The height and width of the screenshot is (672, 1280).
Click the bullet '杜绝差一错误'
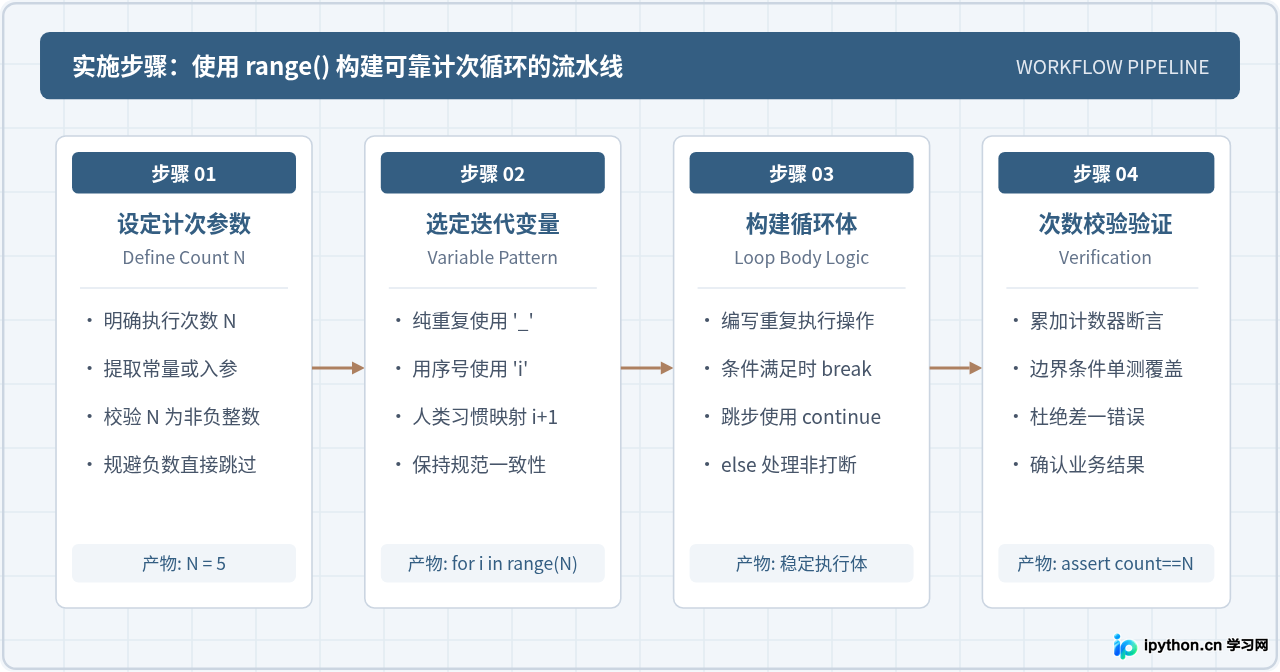tap(1087, 417)
